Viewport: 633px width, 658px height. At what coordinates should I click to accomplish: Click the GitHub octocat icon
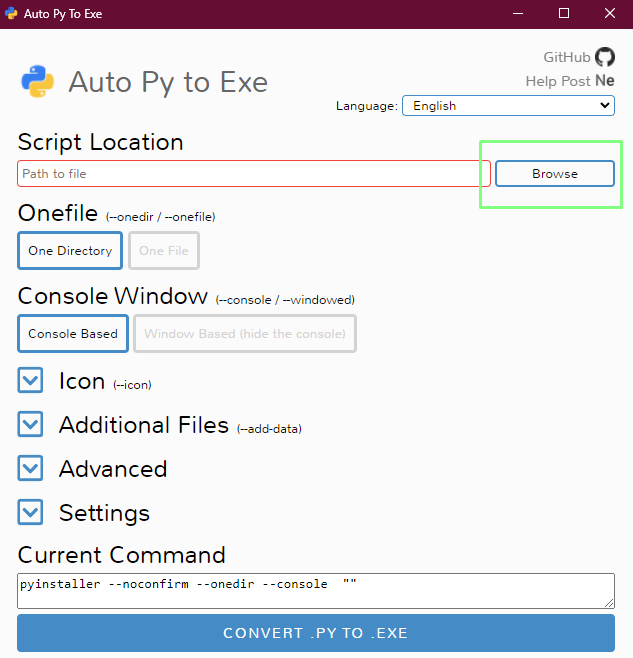pos(605,57)
